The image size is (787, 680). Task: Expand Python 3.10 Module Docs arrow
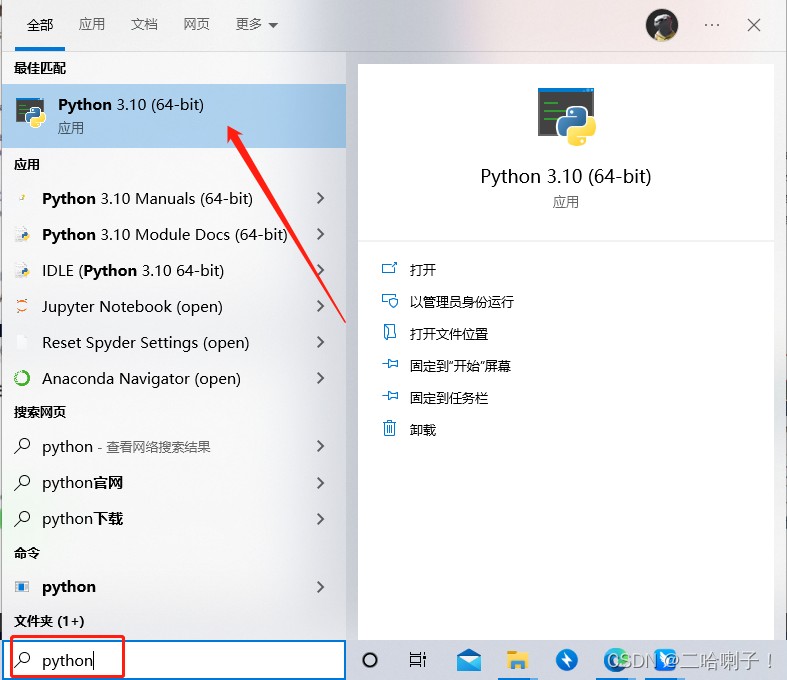click(x=321, y=234)
